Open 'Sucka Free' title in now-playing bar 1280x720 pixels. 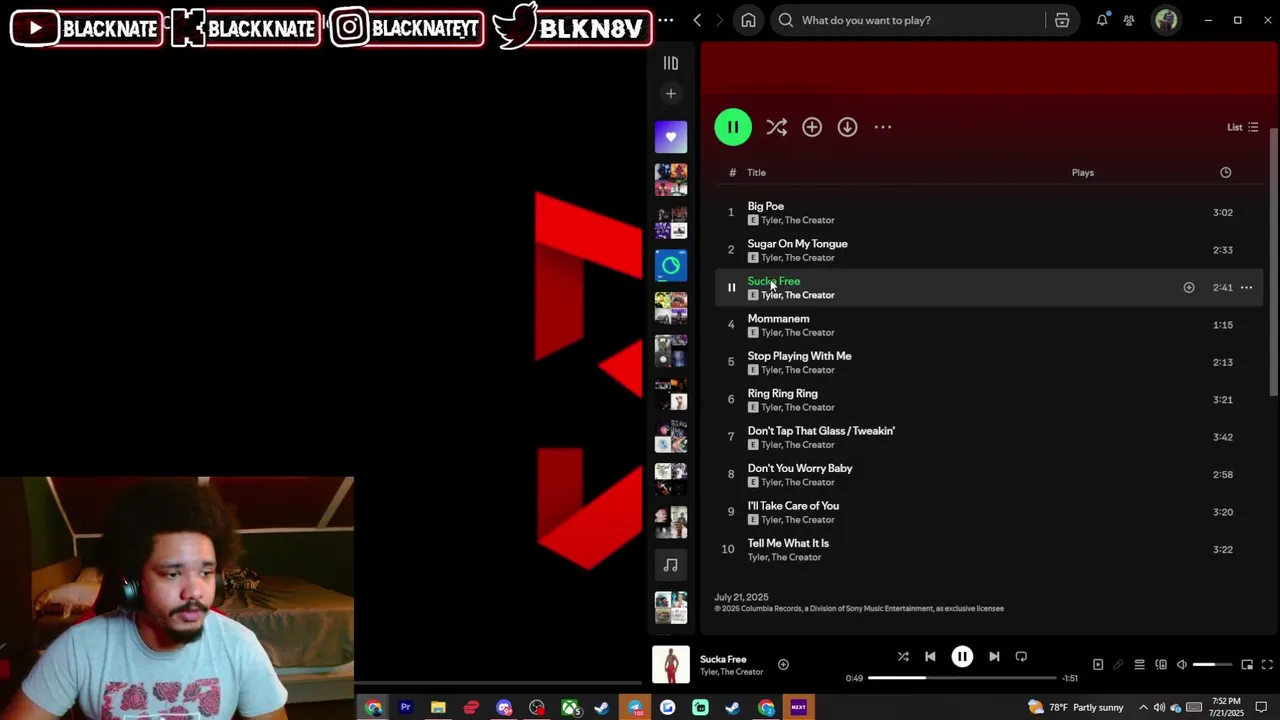(723, 659)
